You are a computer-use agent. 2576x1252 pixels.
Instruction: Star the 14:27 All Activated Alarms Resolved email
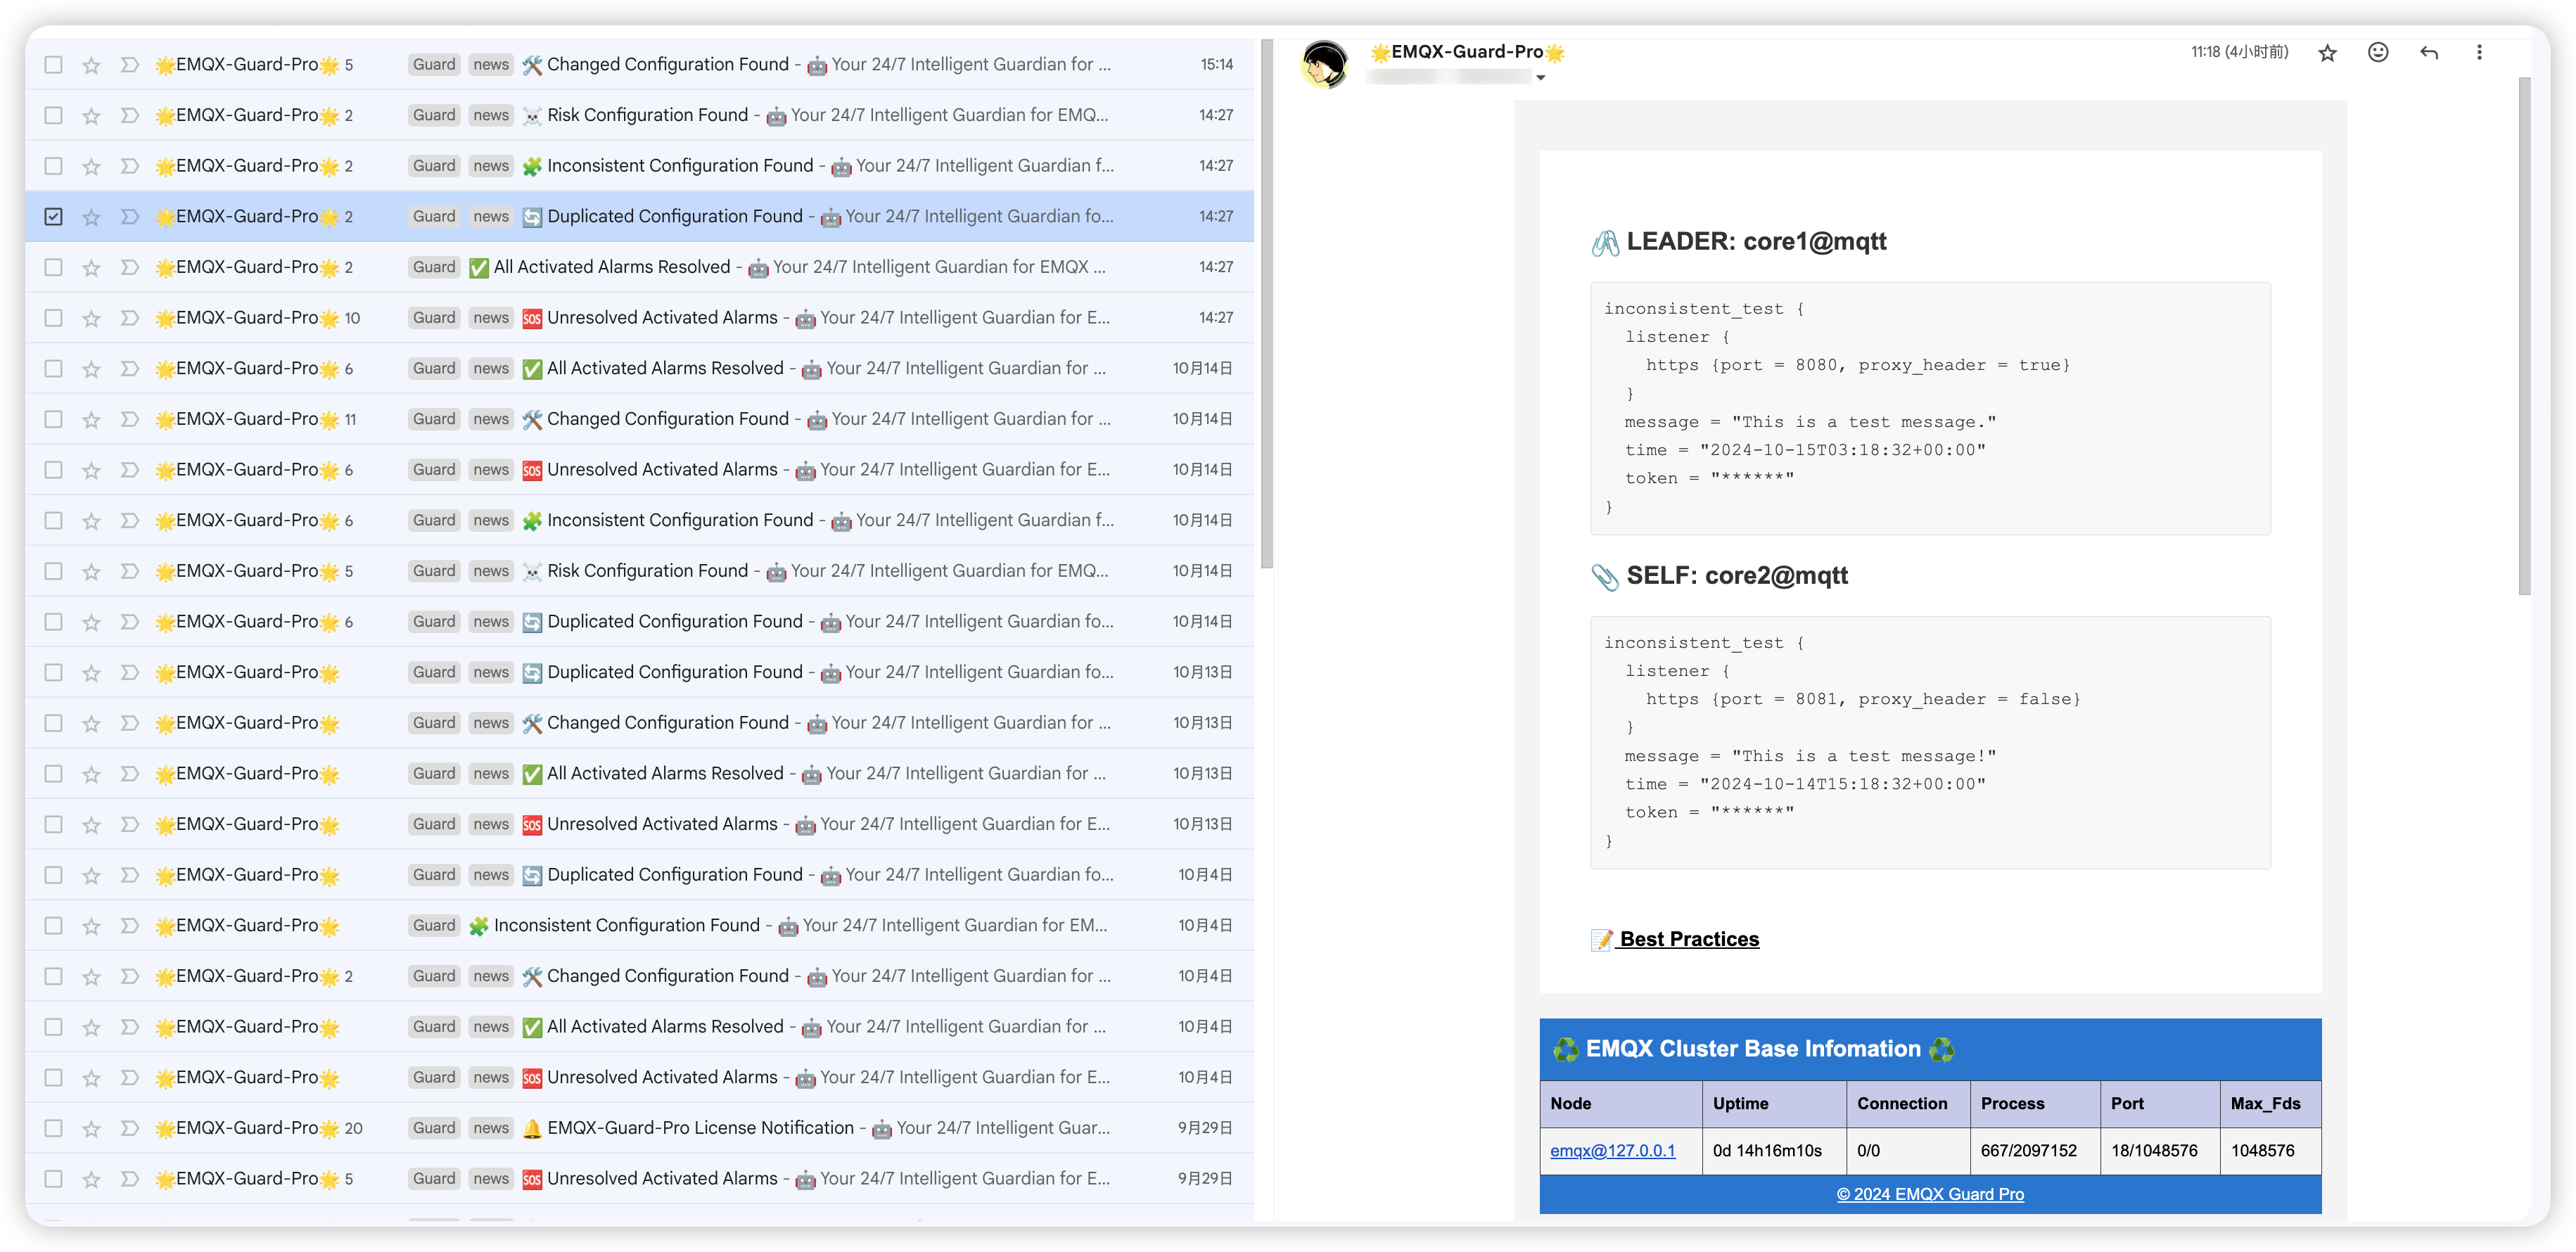coord(91,268)
